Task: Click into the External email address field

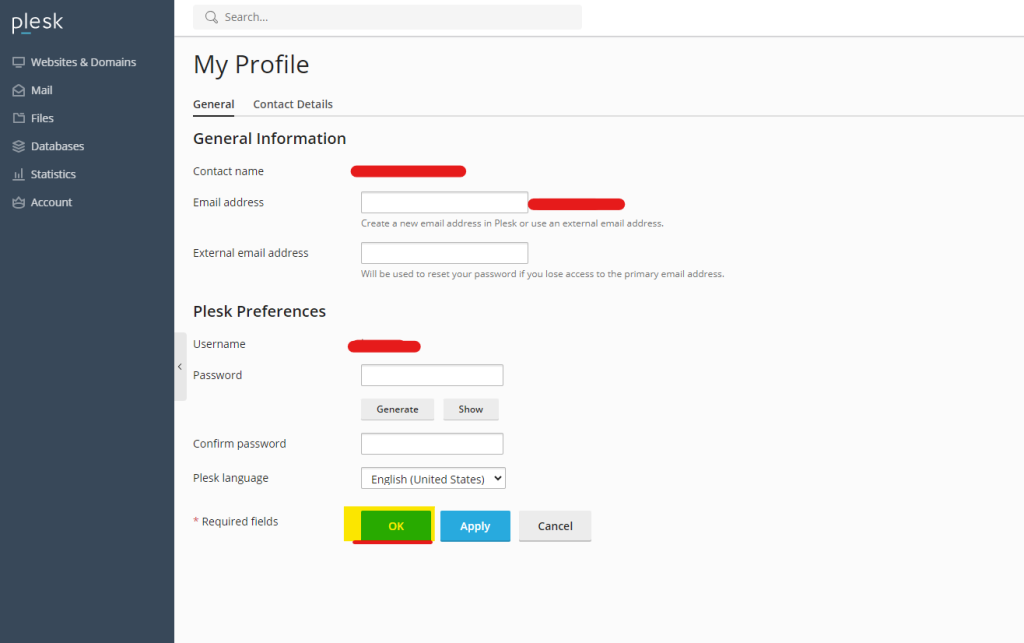Action: click(444, 253)
